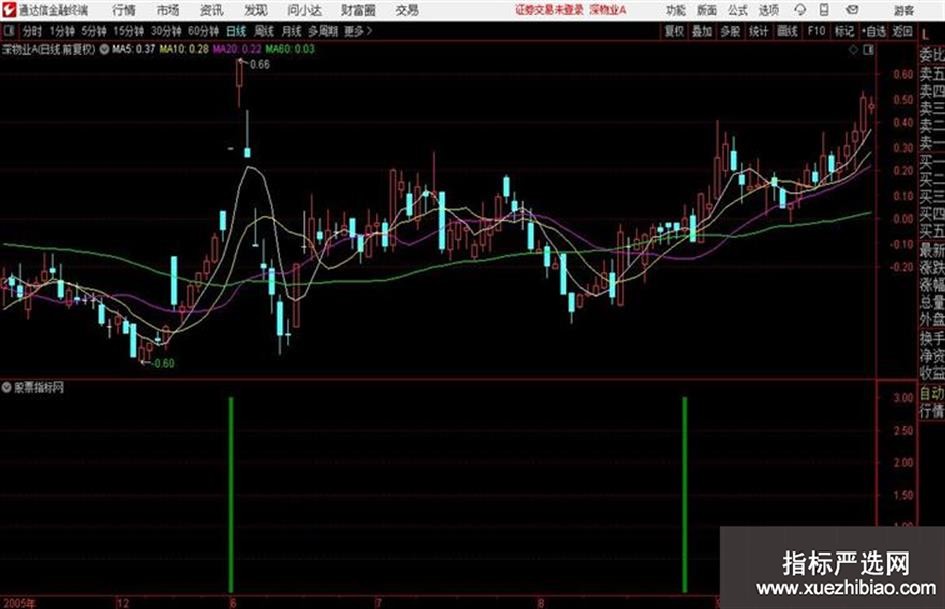Click the -0.60 low price label

click(x=163, y=363)
